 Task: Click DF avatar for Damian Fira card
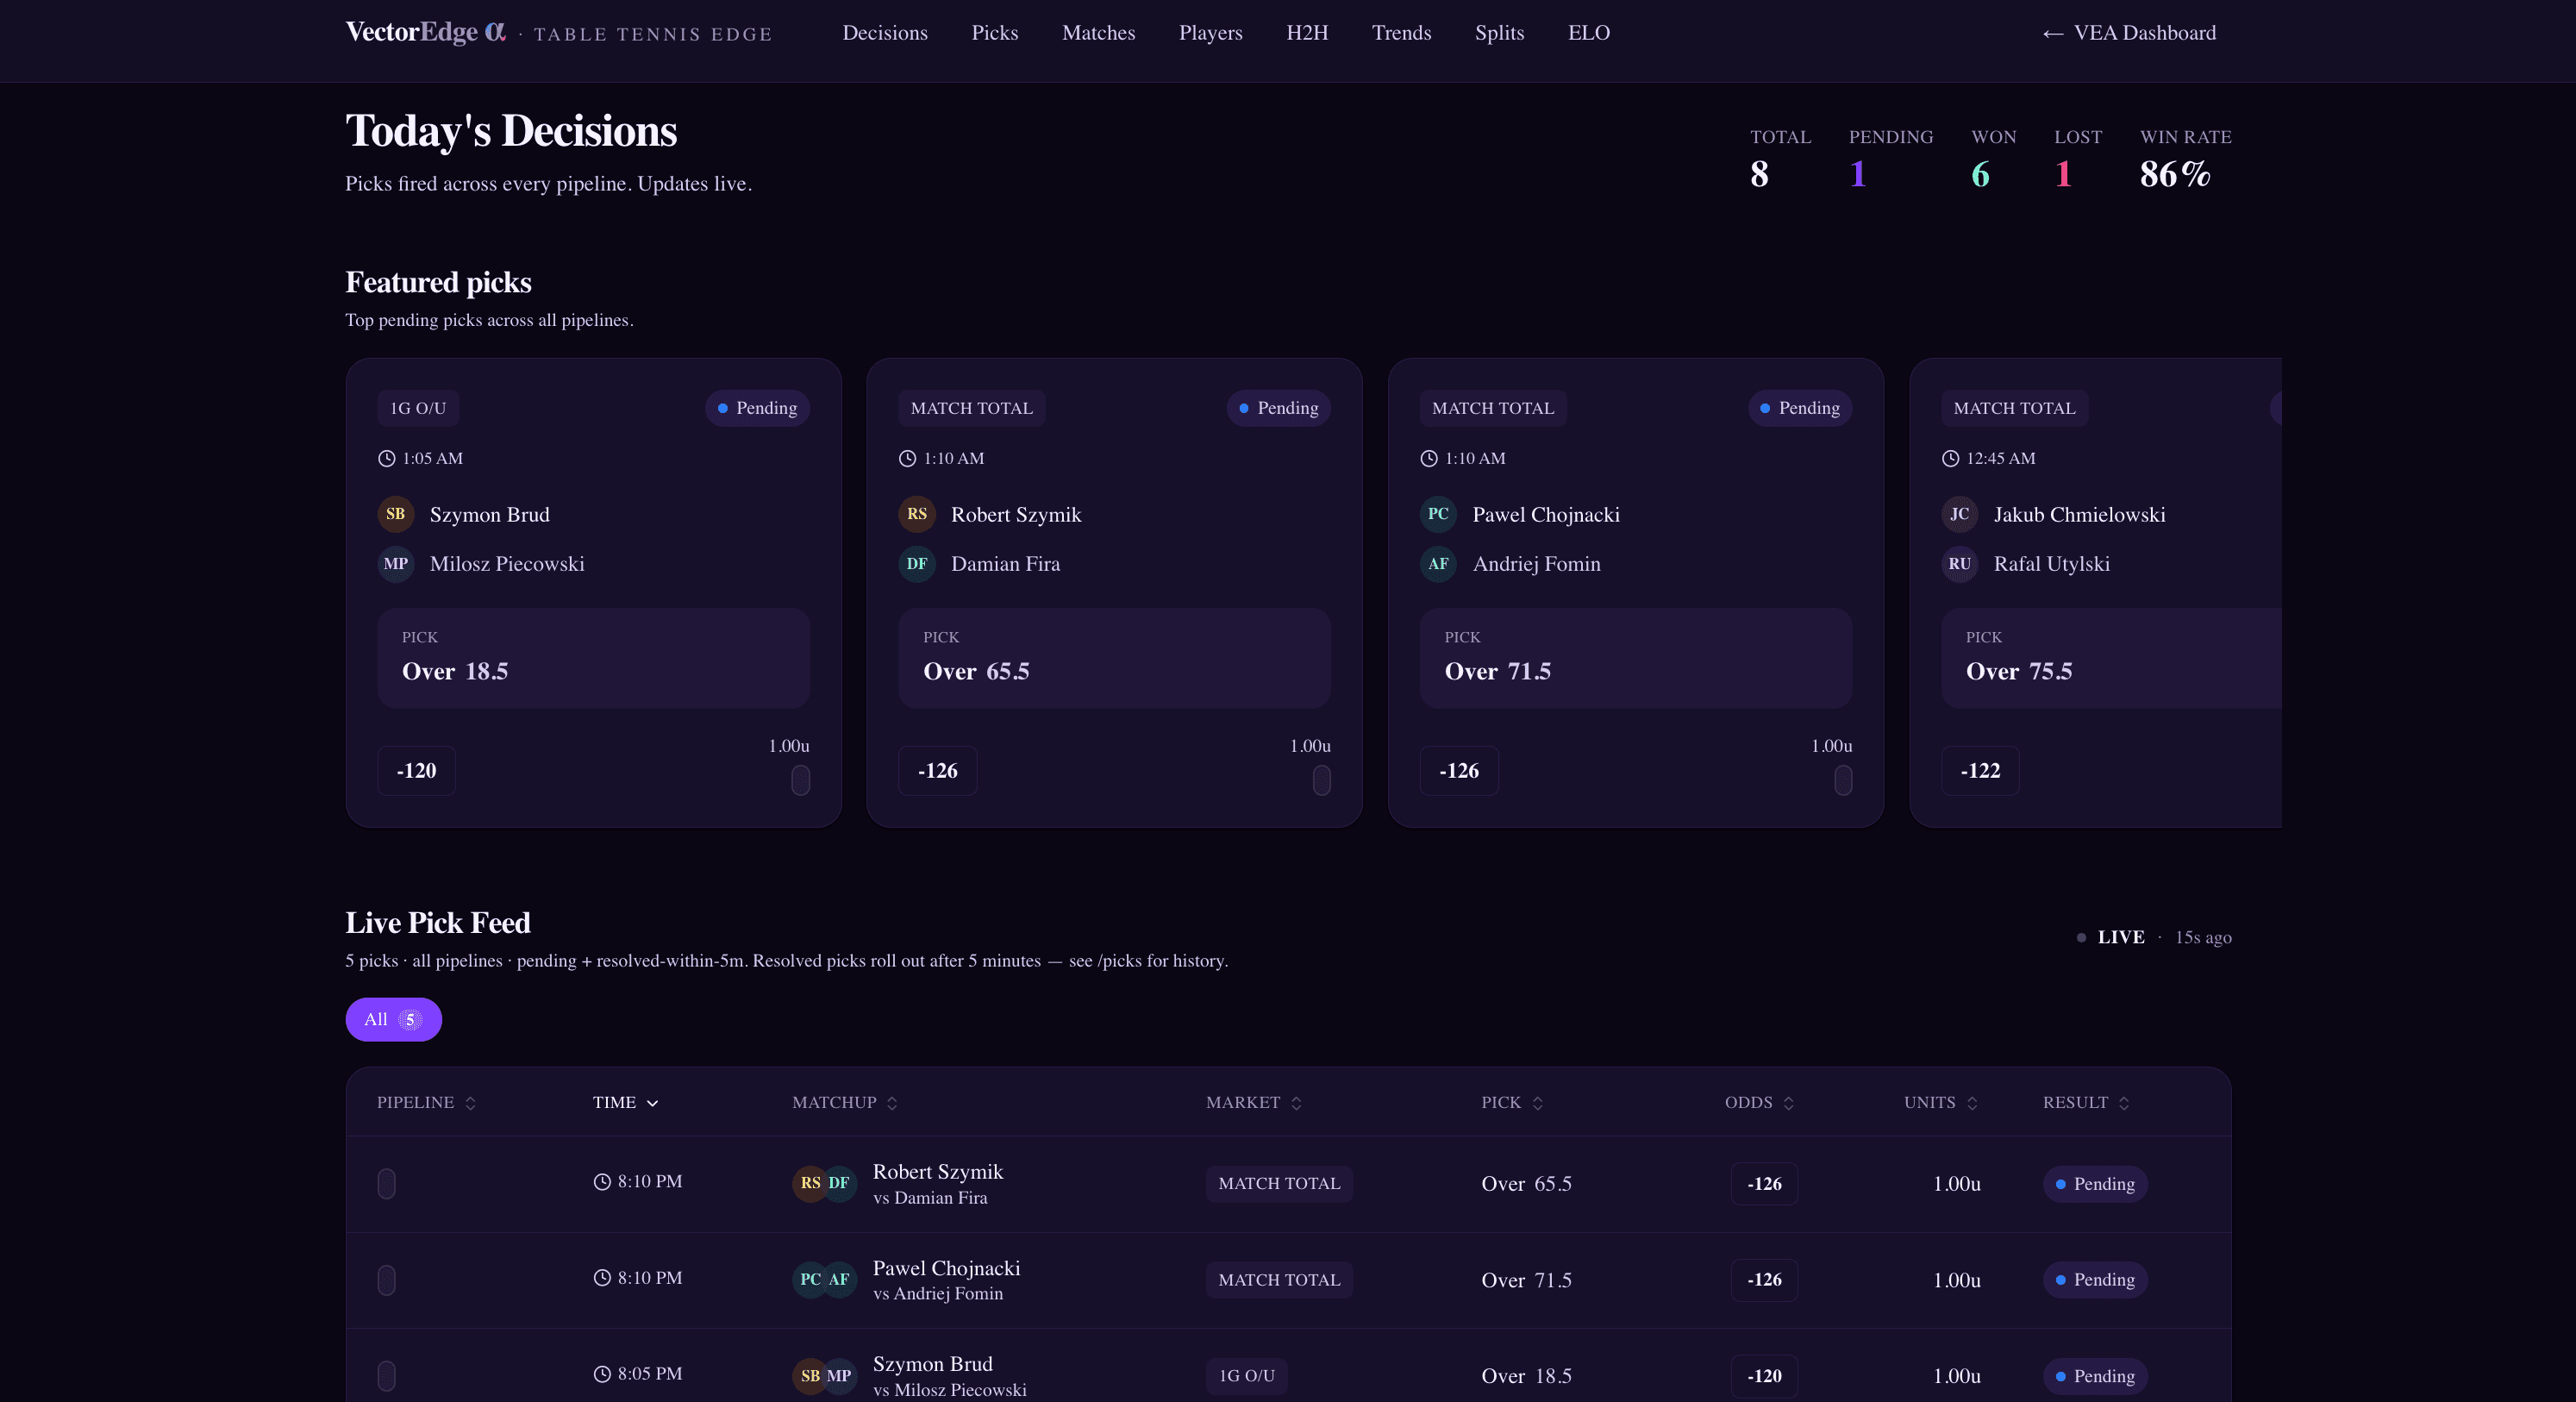coord(916,564)
